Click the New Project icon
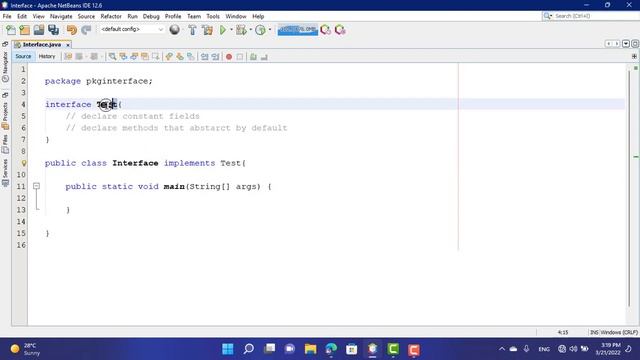 point(24,30)
